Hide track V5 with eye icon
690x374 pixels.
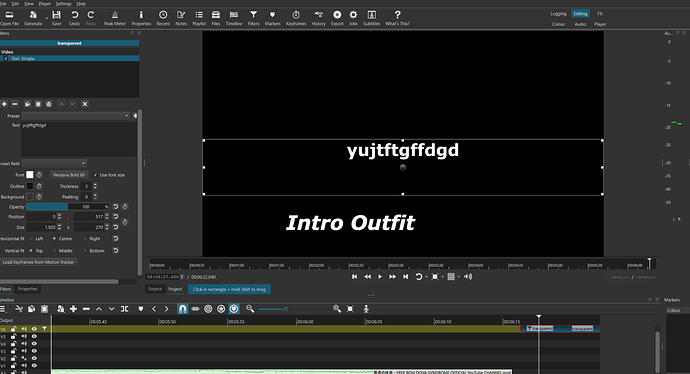pos(34,336)
